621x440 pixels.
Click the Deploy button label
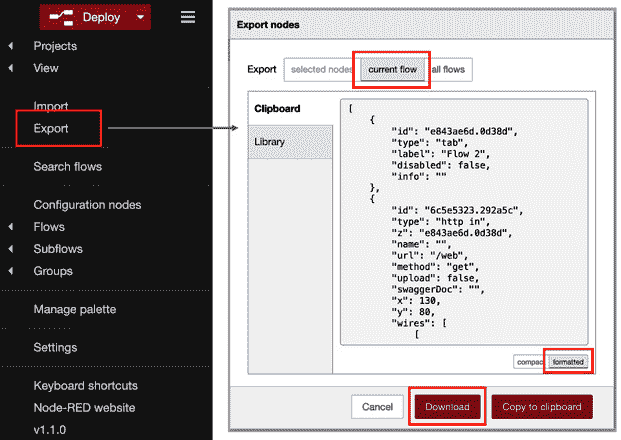[x=101, y=17]
